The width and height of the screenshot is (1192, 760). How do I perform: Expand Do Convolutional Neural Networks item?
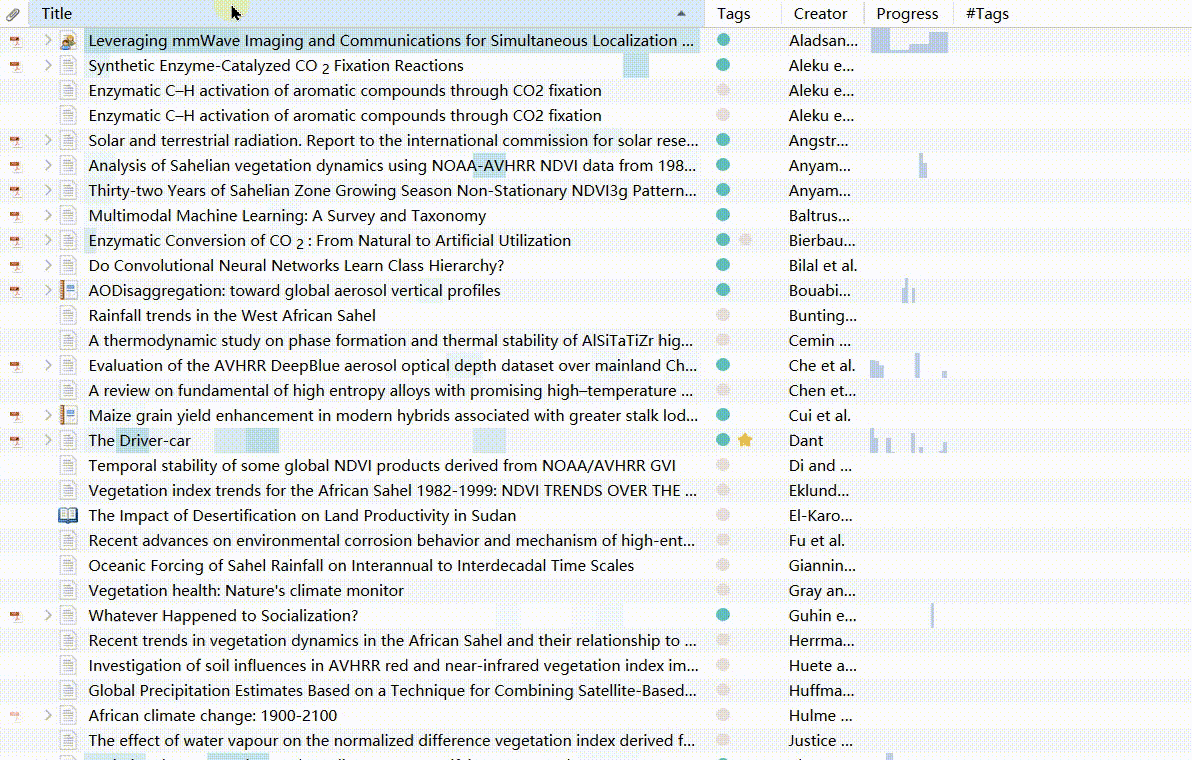click(x=47, y=266)
